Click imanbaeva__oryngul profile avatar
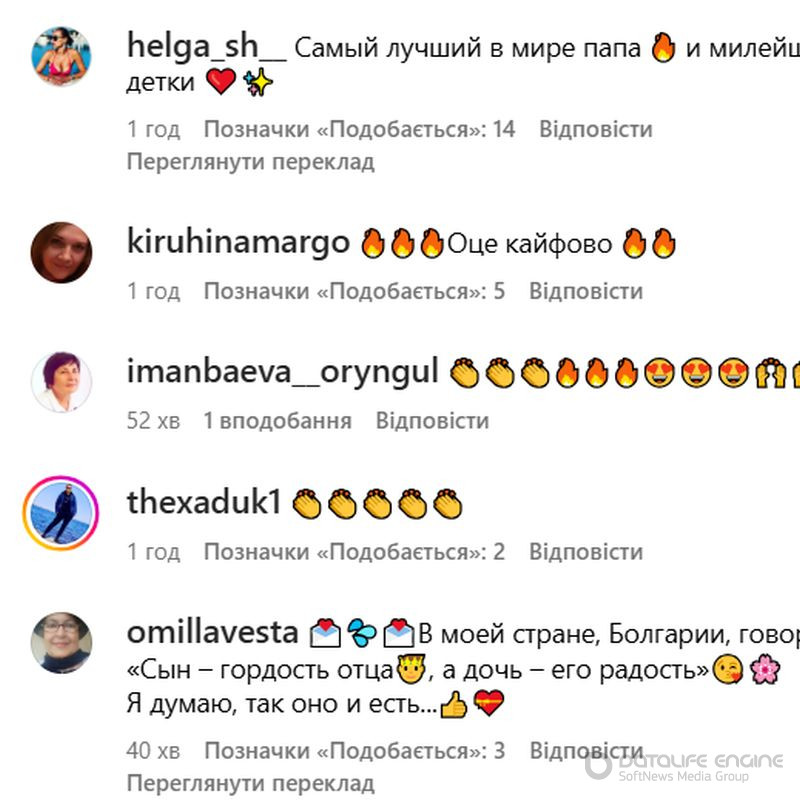Screen dimensions: 800x800 [x=61, y=382]
